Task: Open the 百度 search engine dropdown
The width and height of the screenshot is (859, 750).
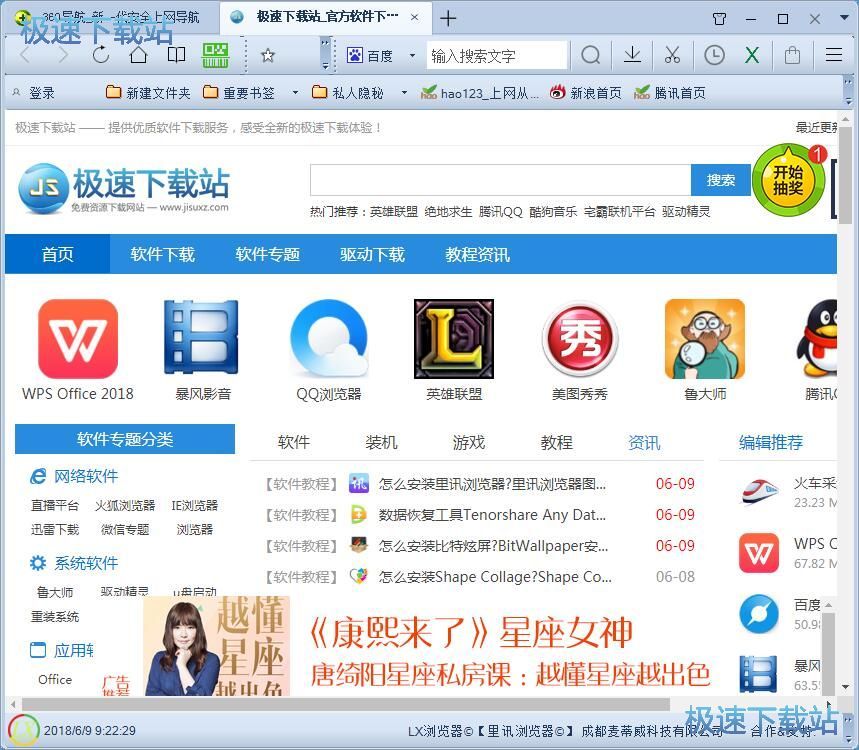Action: point(410,56)
